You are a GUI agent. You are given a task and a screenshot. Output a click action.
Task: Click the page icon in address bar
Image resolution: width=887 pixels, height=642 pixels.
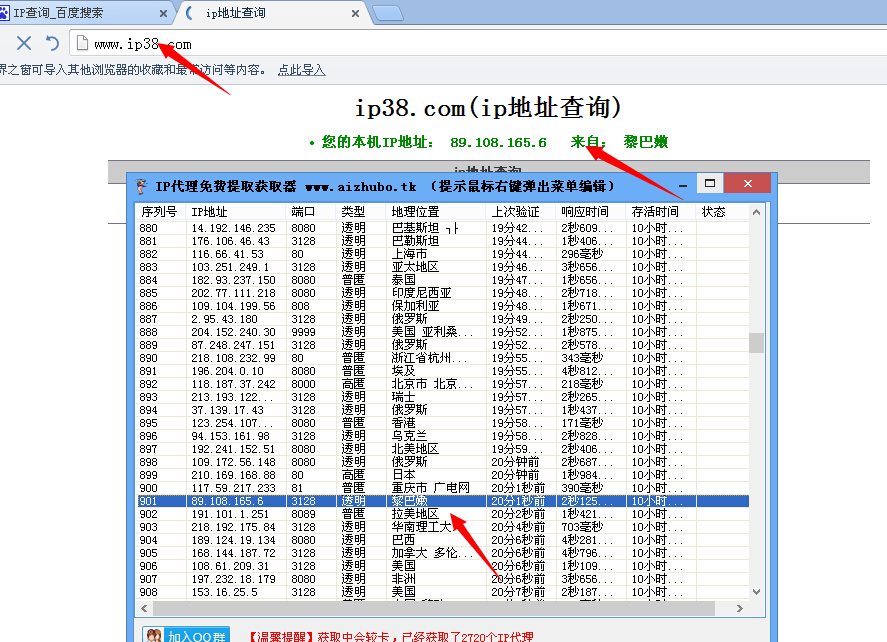[81, 43]
